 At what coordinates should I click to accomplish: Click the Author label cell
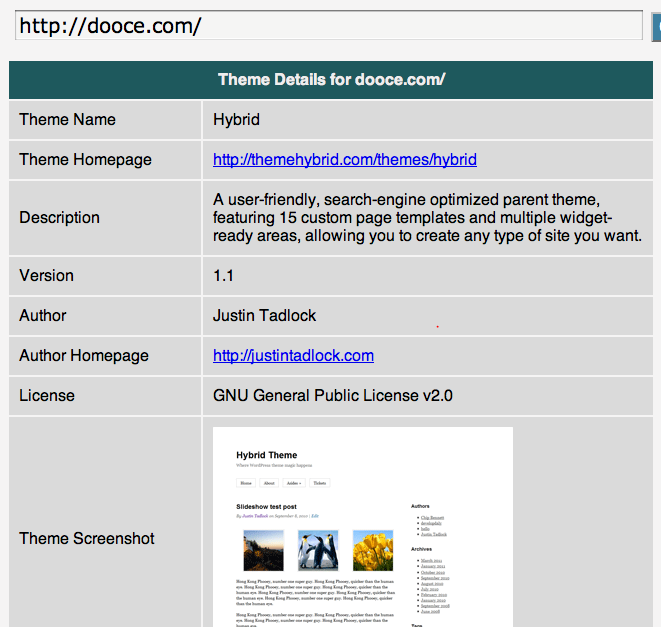[105, 316]
